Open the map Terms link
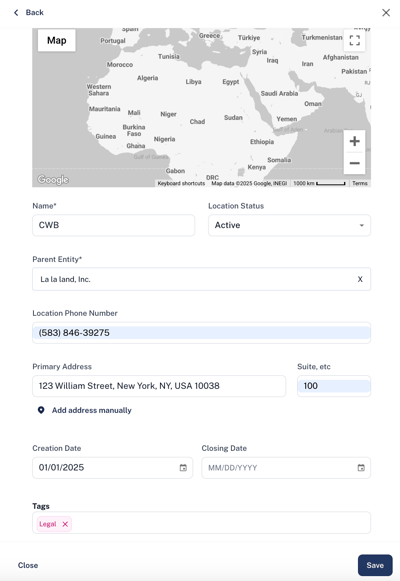The width and height of the screenshot is (400, 581). (x=360, y=183)
